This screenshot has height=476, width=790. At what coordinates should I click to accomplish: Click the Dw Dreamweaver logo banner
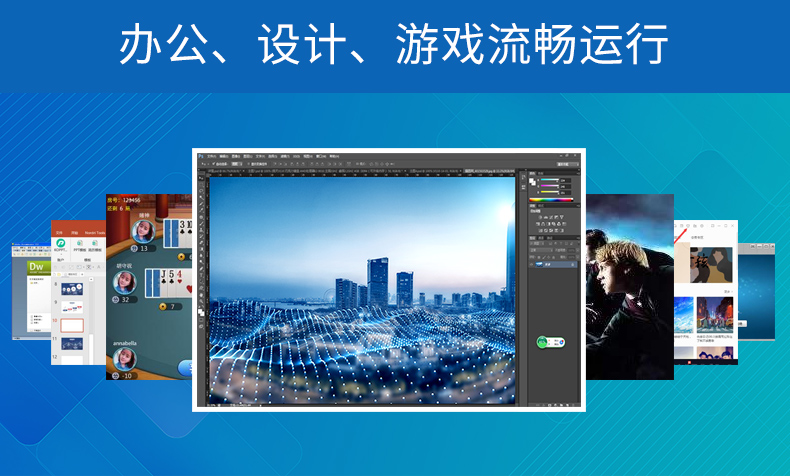click(x=38, y=267)
